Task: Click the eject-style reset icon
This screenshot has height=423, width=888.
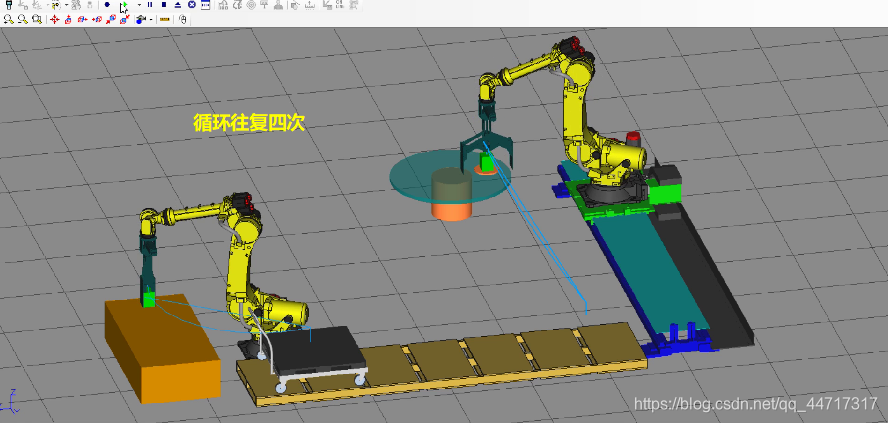Action: click(178, 5)
